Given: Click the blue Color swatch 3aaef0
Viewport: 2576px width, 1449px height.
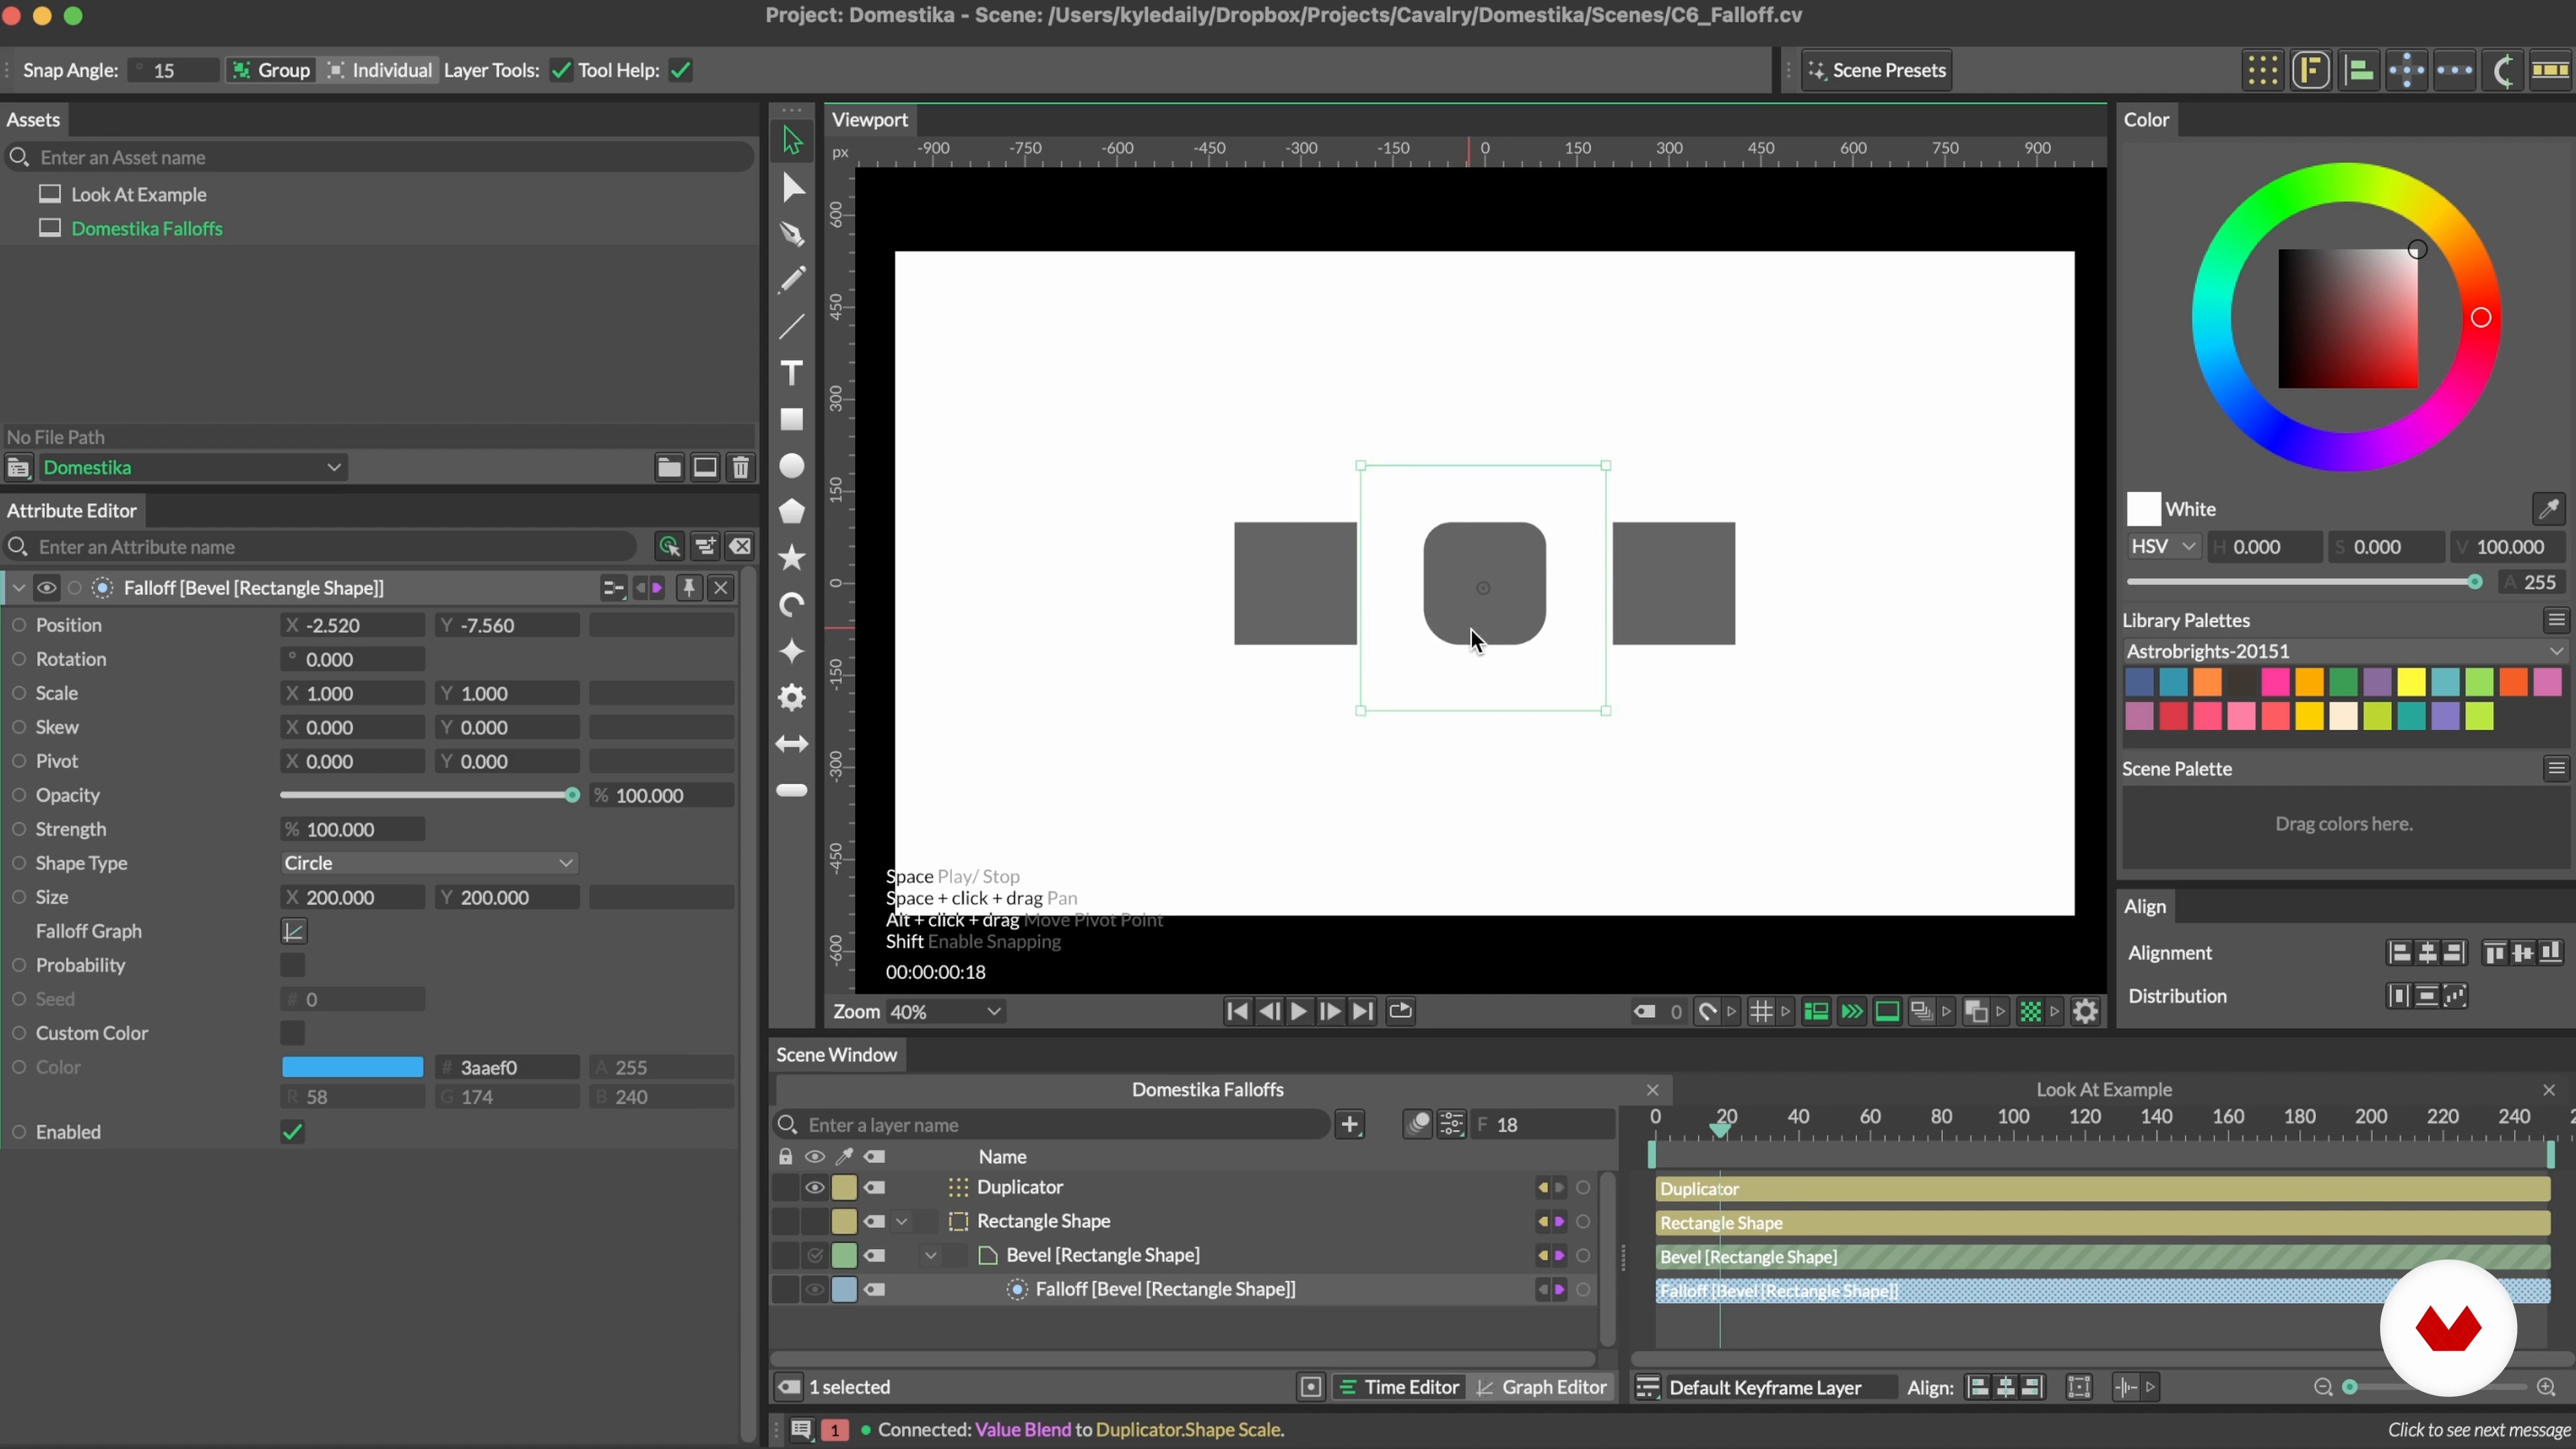Looking at the screenshot, I should point(352,1067).
